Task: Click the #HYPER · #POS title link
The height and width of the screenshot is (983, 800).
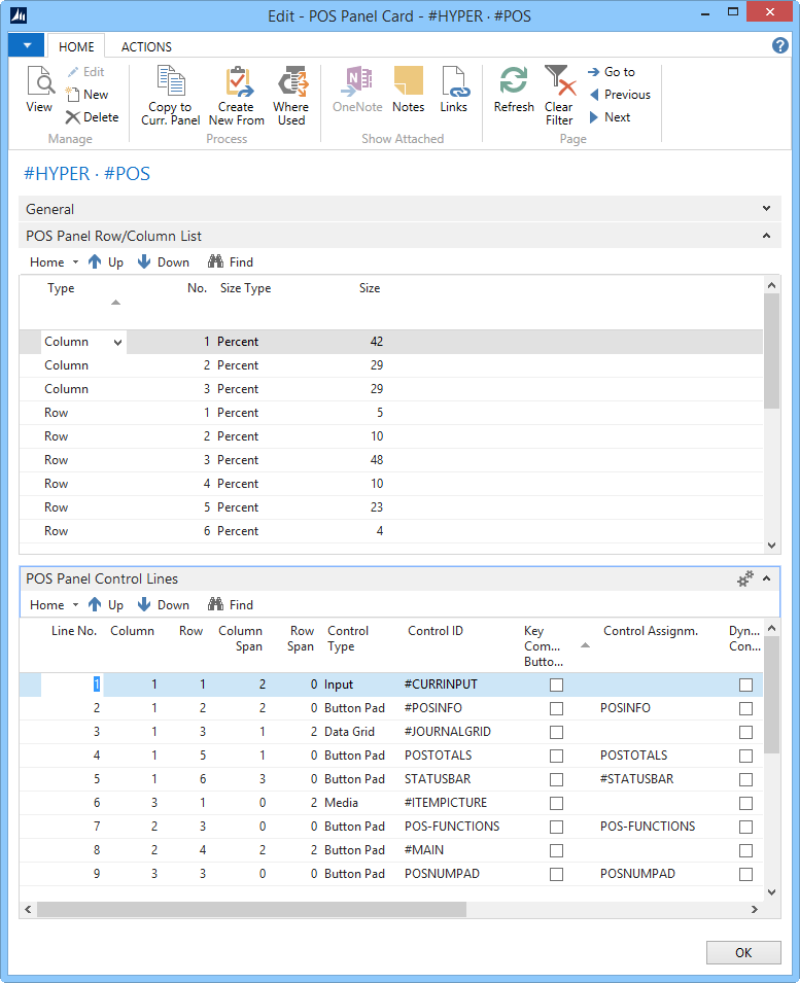Action: [x=87, y=174]
